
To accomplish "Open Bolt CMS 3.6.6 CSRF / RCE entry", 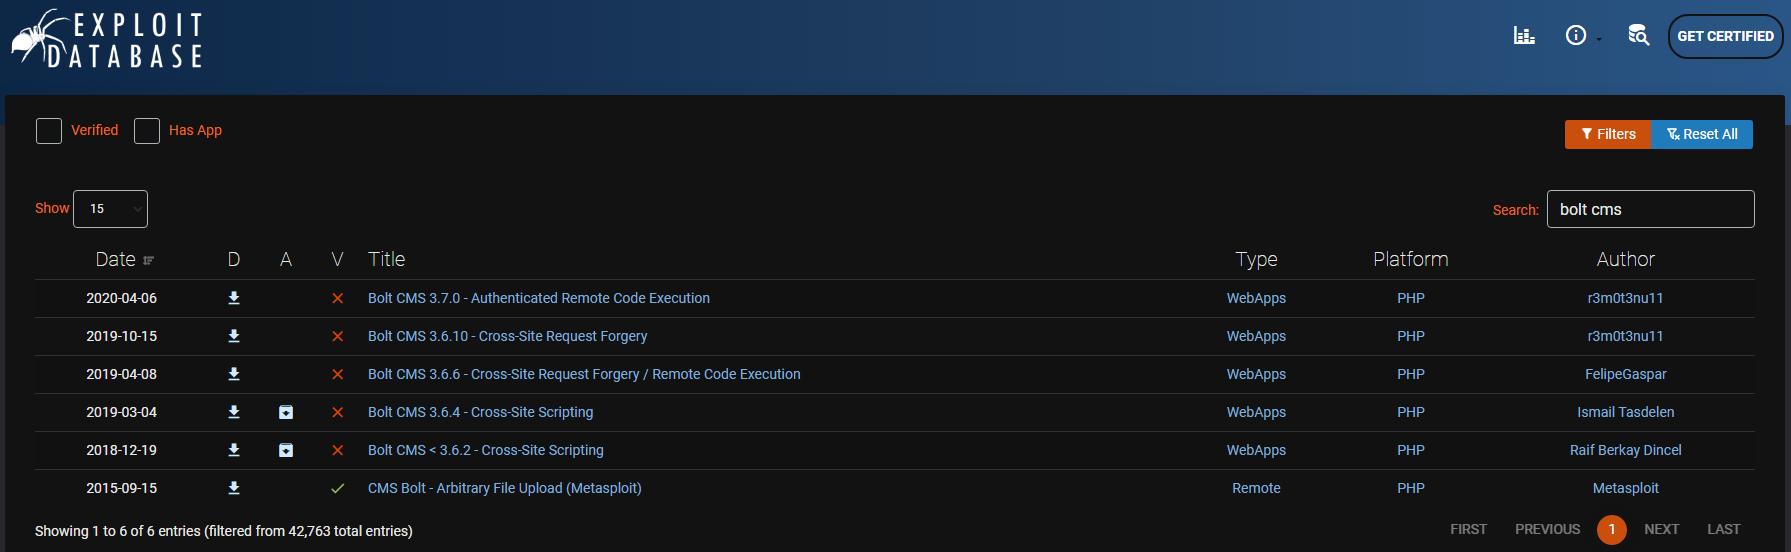I will 584,374.
